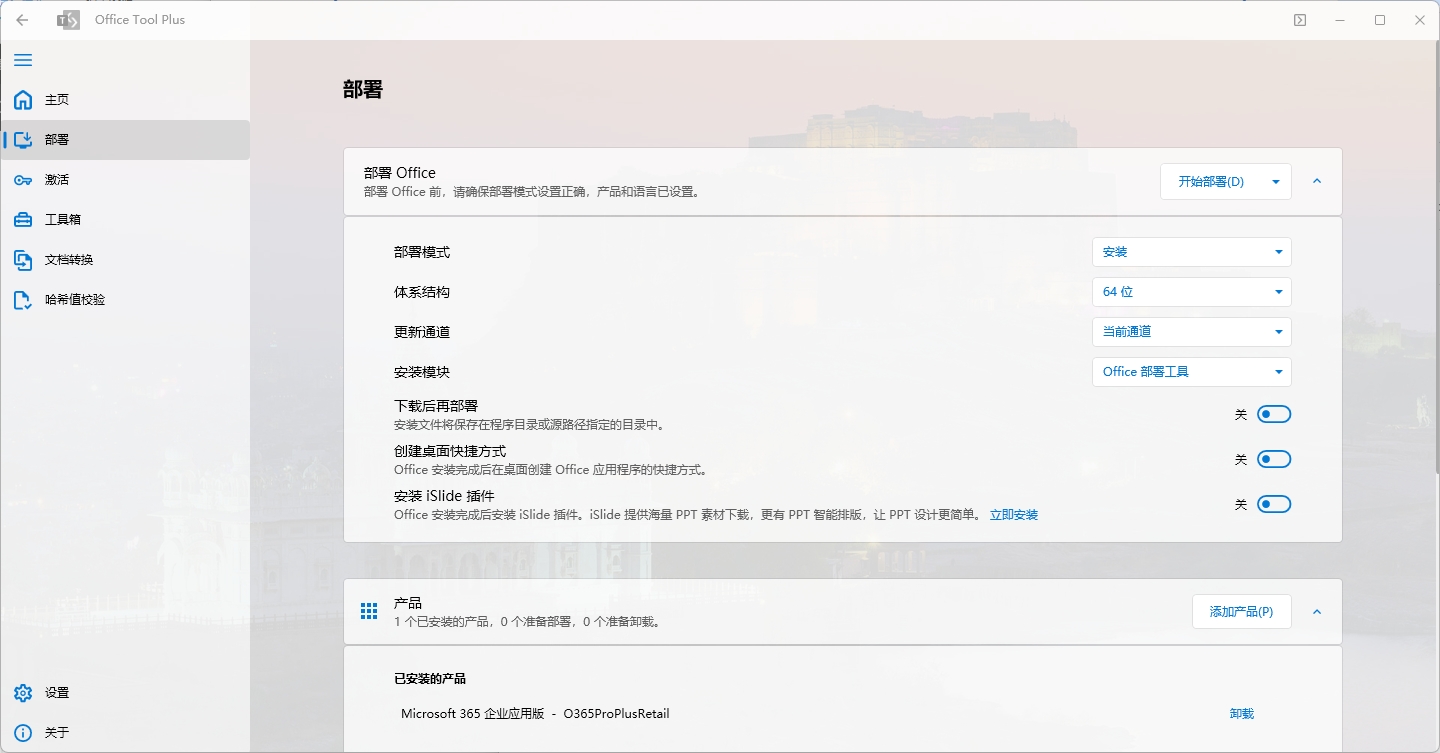
Task: Open the 体系结构 dropdown showing 64 位
Action: (1192, 292)
